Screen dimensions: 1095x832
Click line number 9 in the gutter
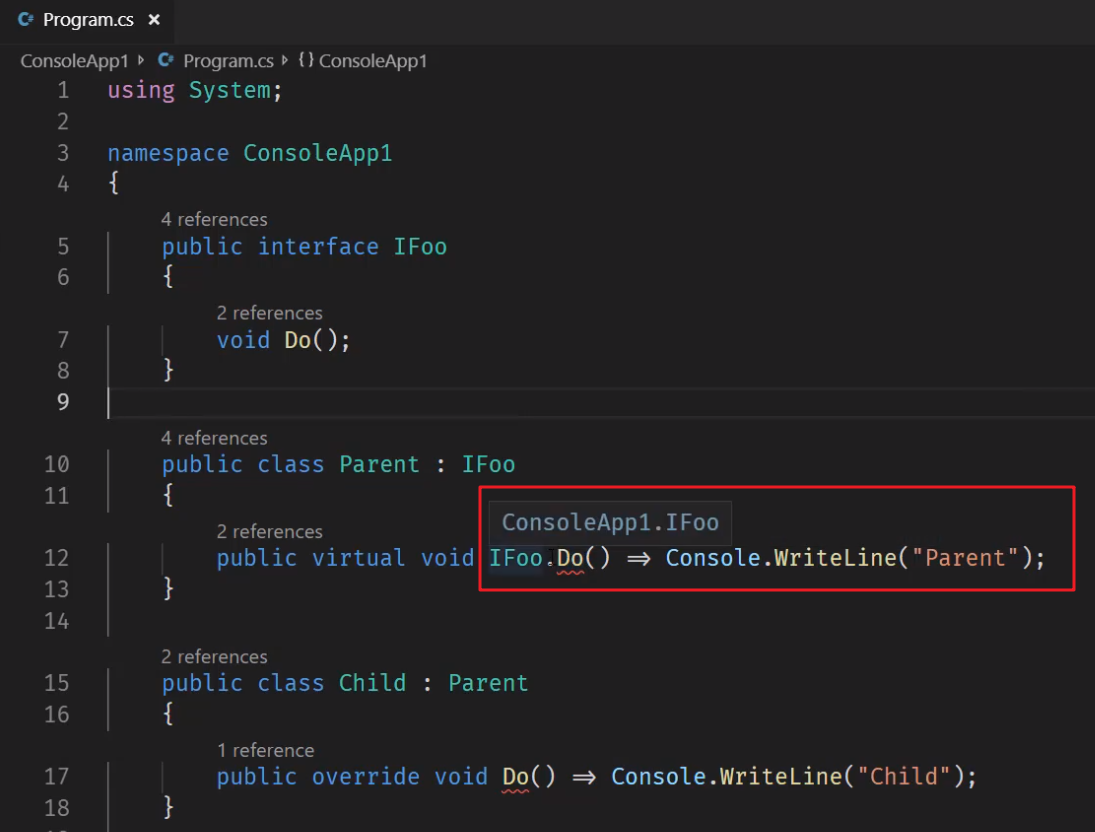63,402
